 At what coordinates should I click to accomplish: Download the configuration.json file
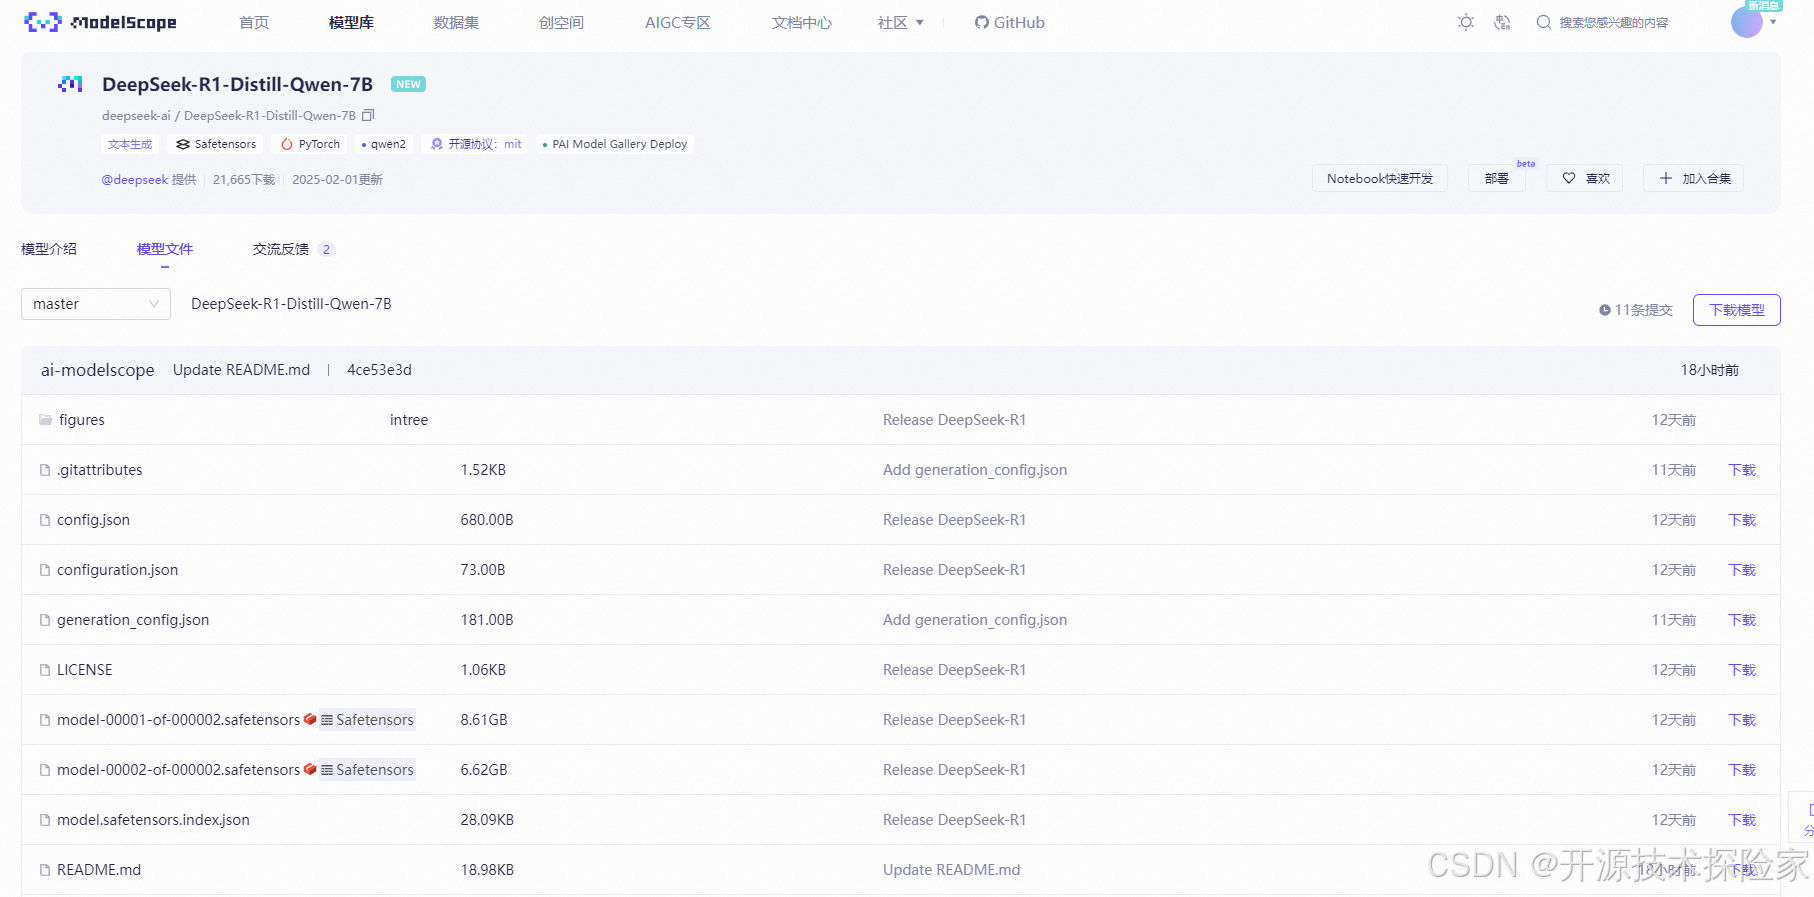(x=1742, y=570)
